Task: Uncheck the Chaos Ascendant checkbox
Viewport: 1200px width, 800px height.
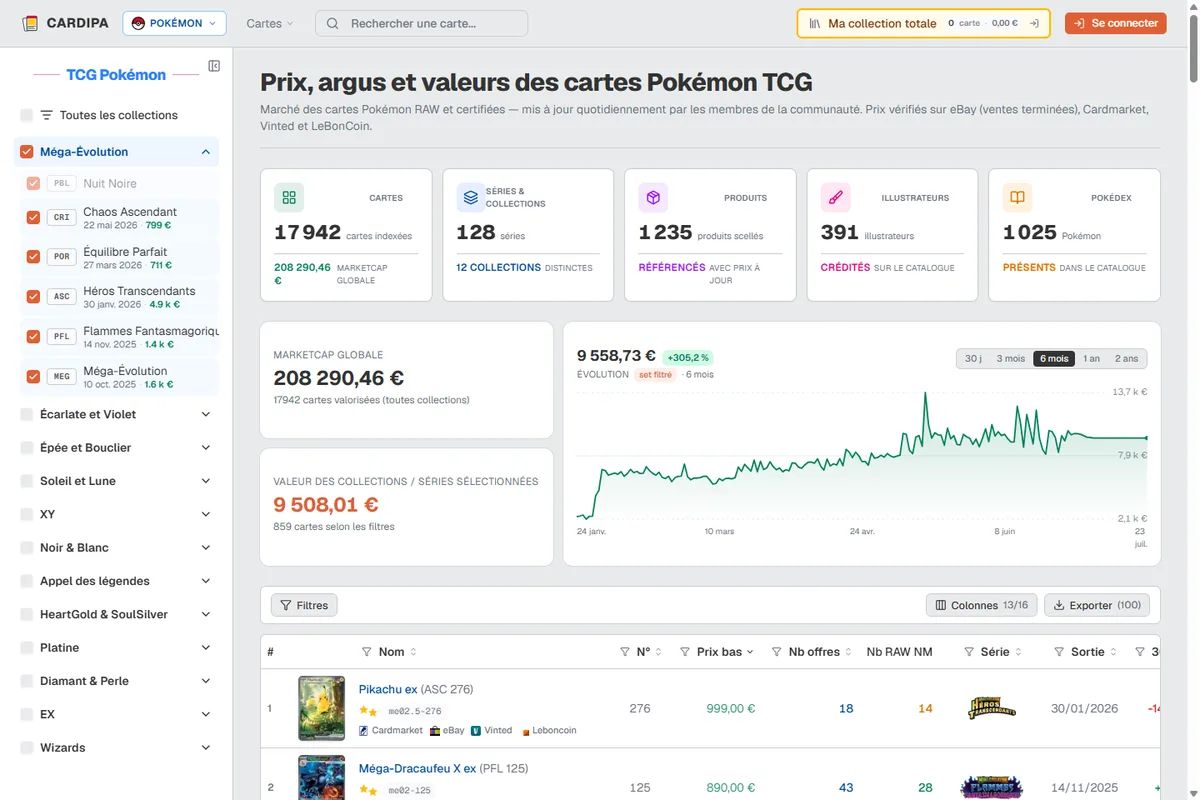Action: 34,217
